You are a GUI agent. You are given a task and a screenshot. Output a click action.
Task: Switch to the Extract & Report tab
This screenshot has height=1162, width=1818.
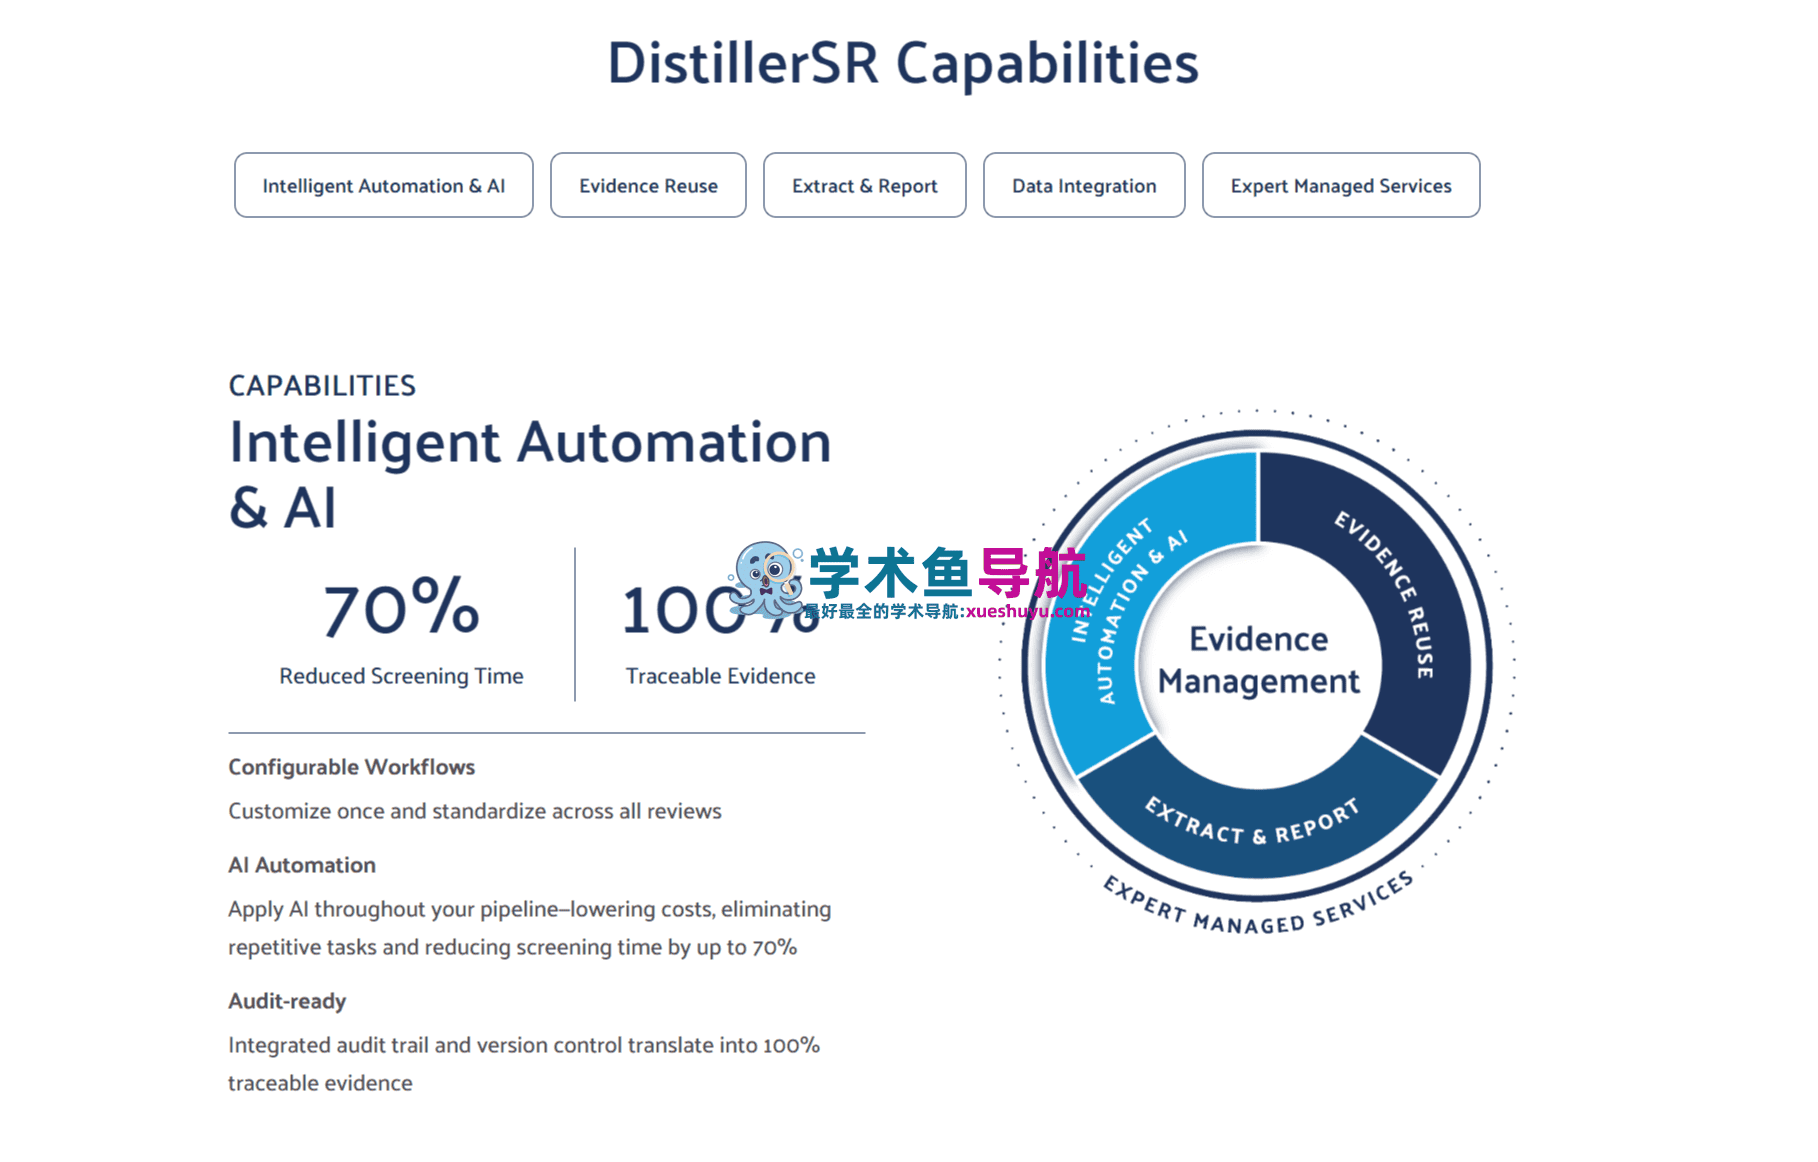point(864,185)
